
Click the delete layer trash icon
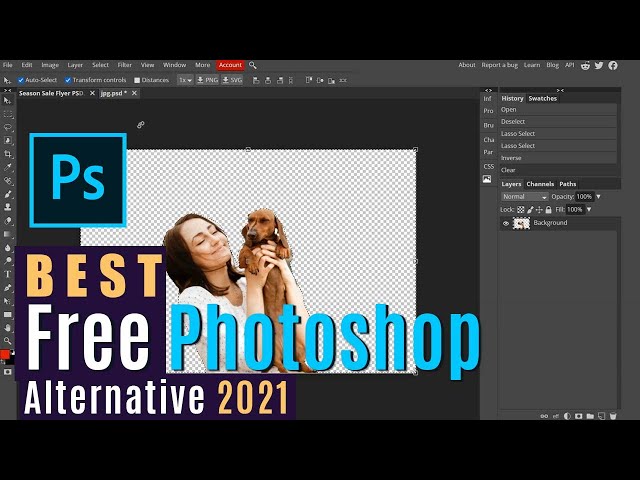tap(613, 416)
